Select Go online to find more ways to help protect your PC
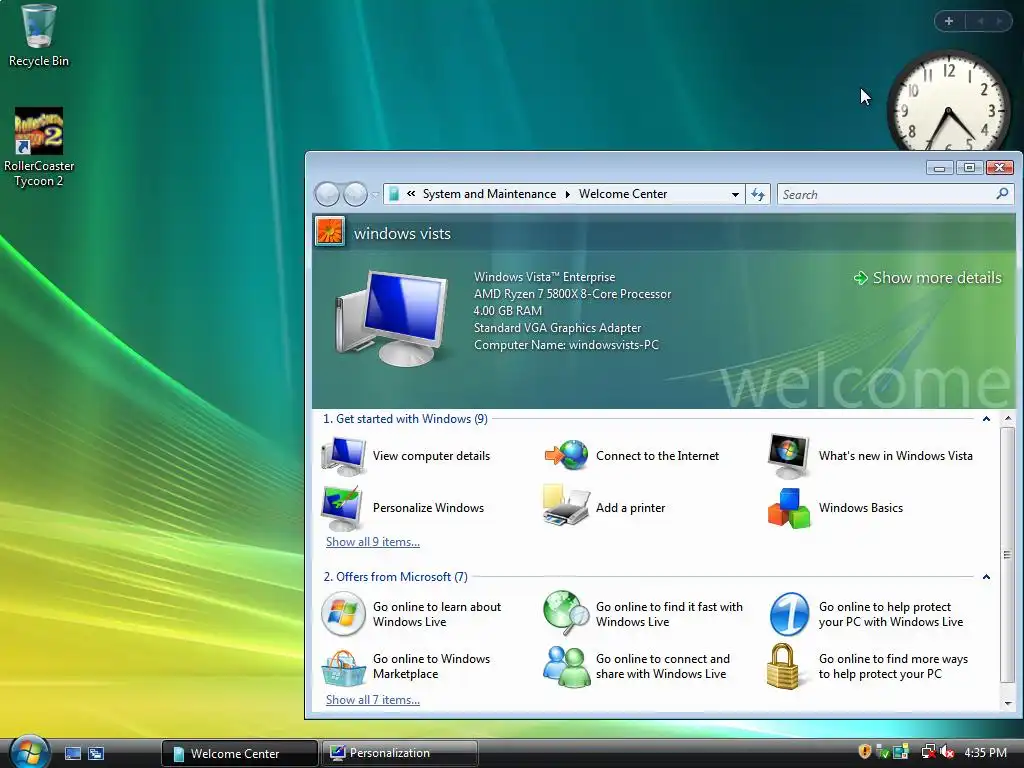The image size is (1024, 768). pos(868,666)
